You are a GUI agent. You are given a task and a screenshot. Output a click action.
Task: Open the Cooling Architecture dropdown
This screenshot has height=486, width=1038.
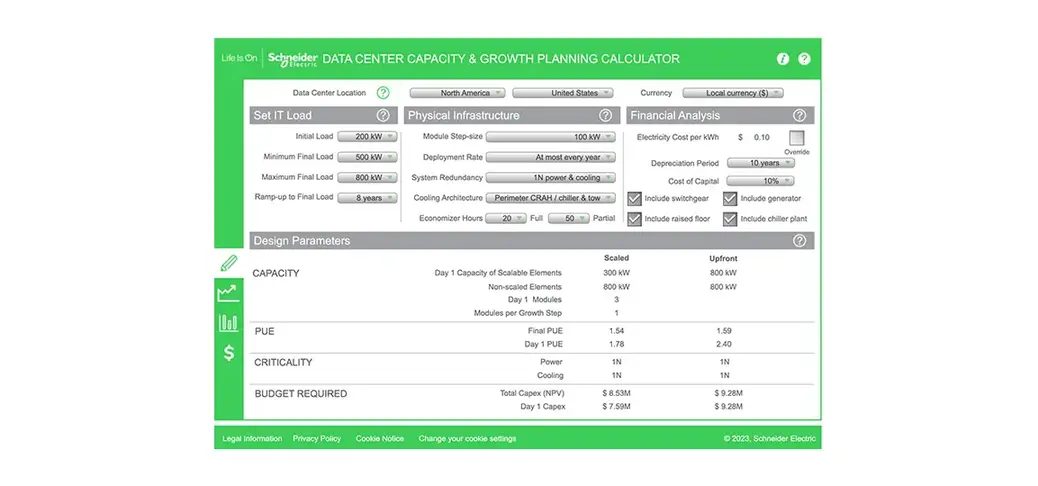[x=551, y=198]
